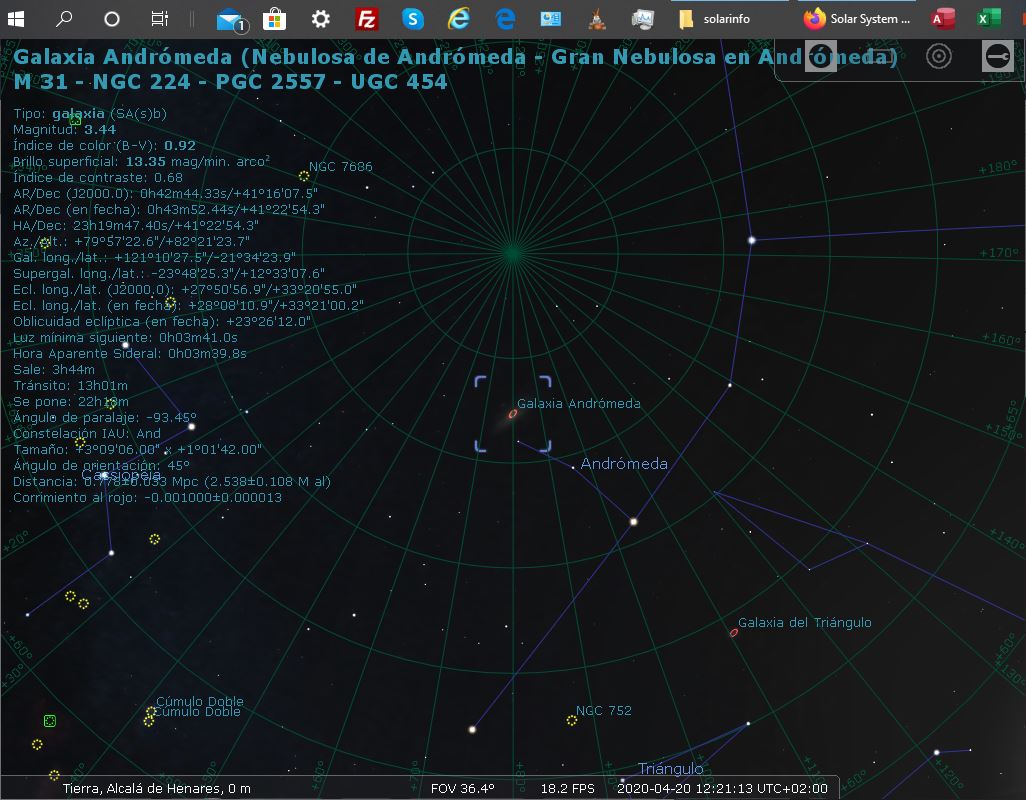This screenshot has width=1026, height=800.
Task: Select the NGC 7686 cluster marker
Action: (304, 175)
